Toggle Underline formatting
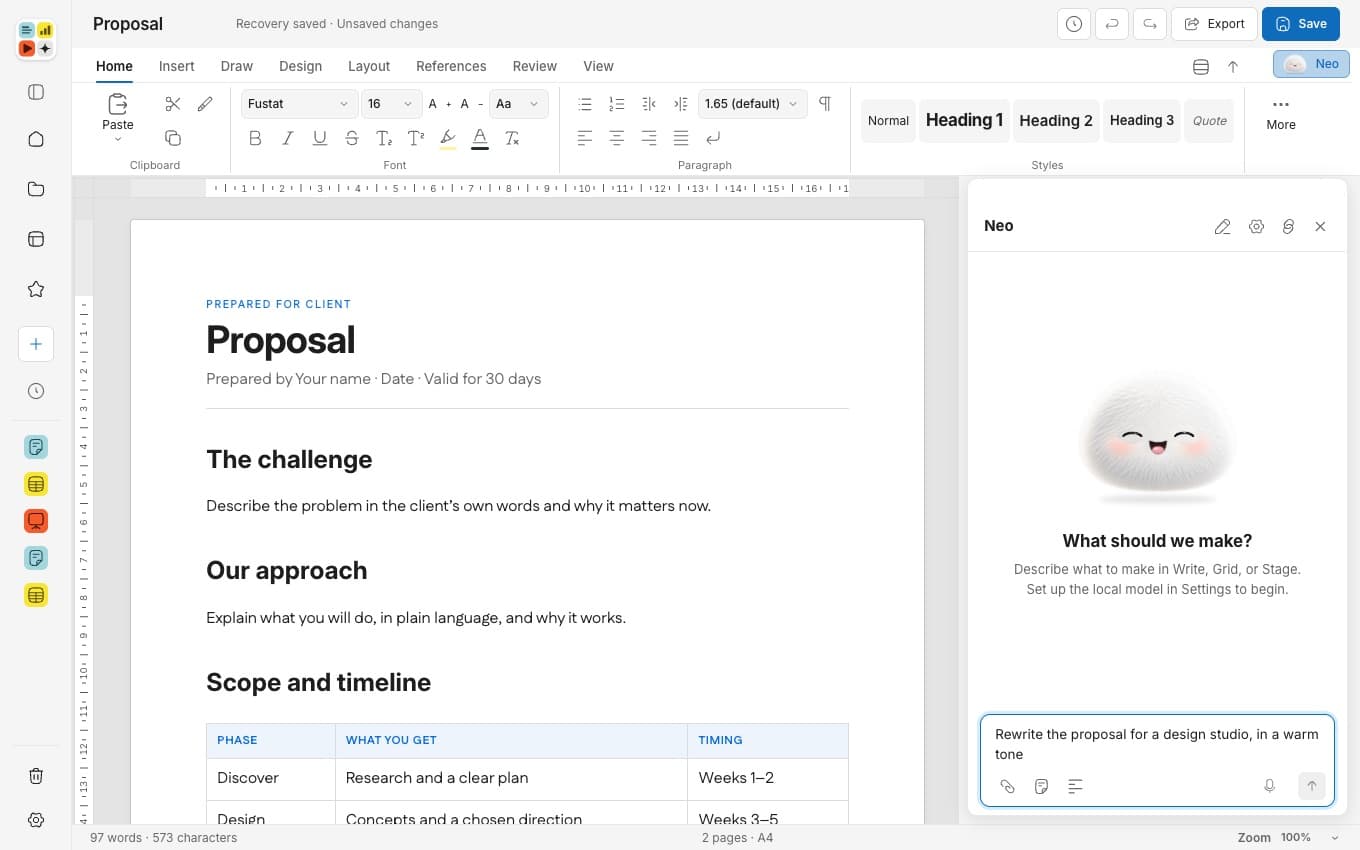The width and height of the screenshot is (1360, 850). click(319, 138)
